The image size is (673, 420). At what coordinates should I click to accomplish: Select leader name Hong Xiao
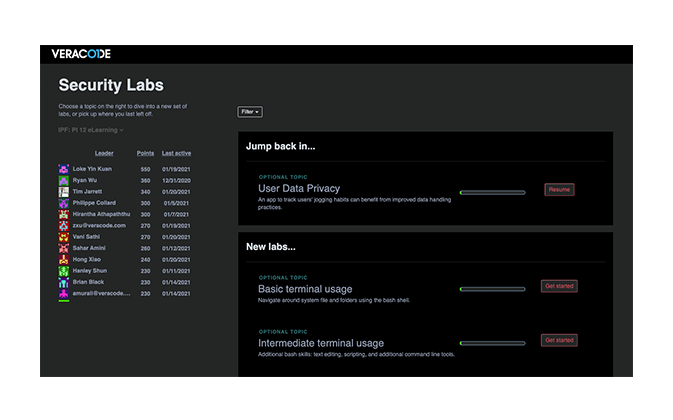pyautogui.click(x=87, y=260)
